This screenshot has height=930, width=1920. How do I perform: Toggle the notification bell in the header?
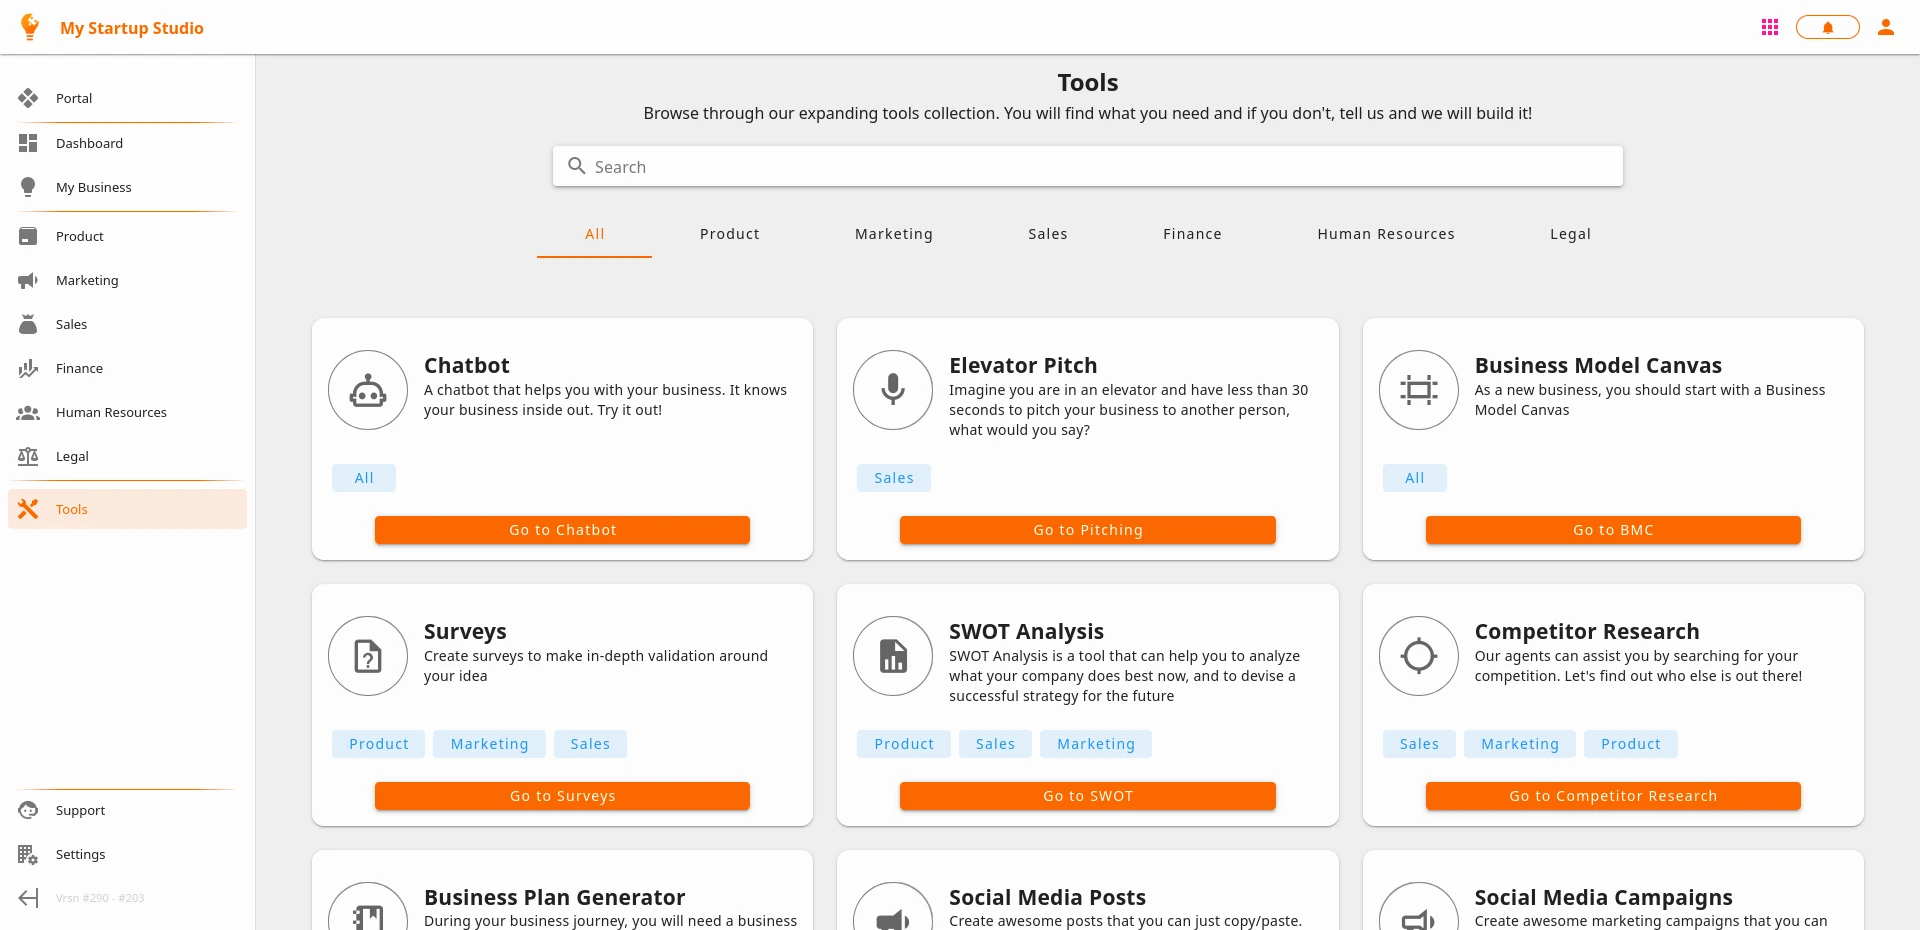point(1827,27)
